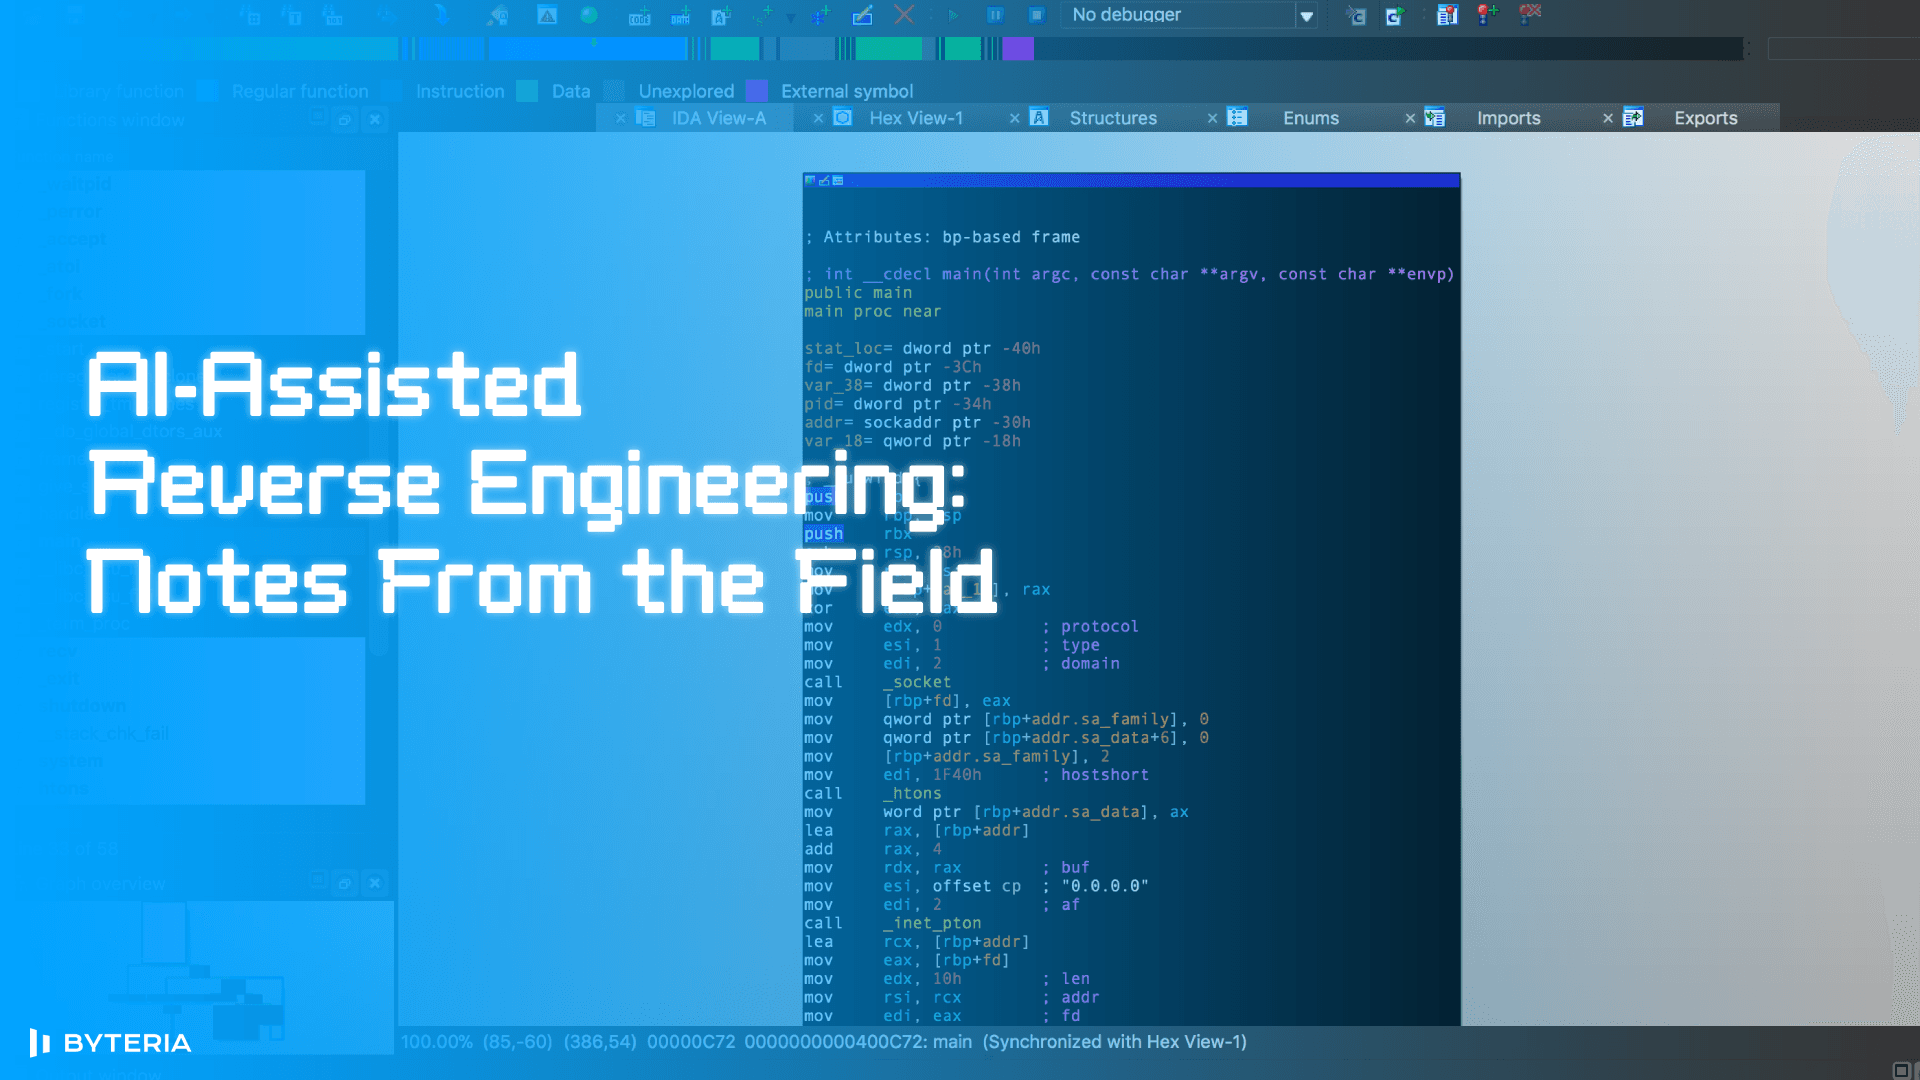Close the Functions window panel
This screenshot has width=1920, height=1080.
(375, 120)
